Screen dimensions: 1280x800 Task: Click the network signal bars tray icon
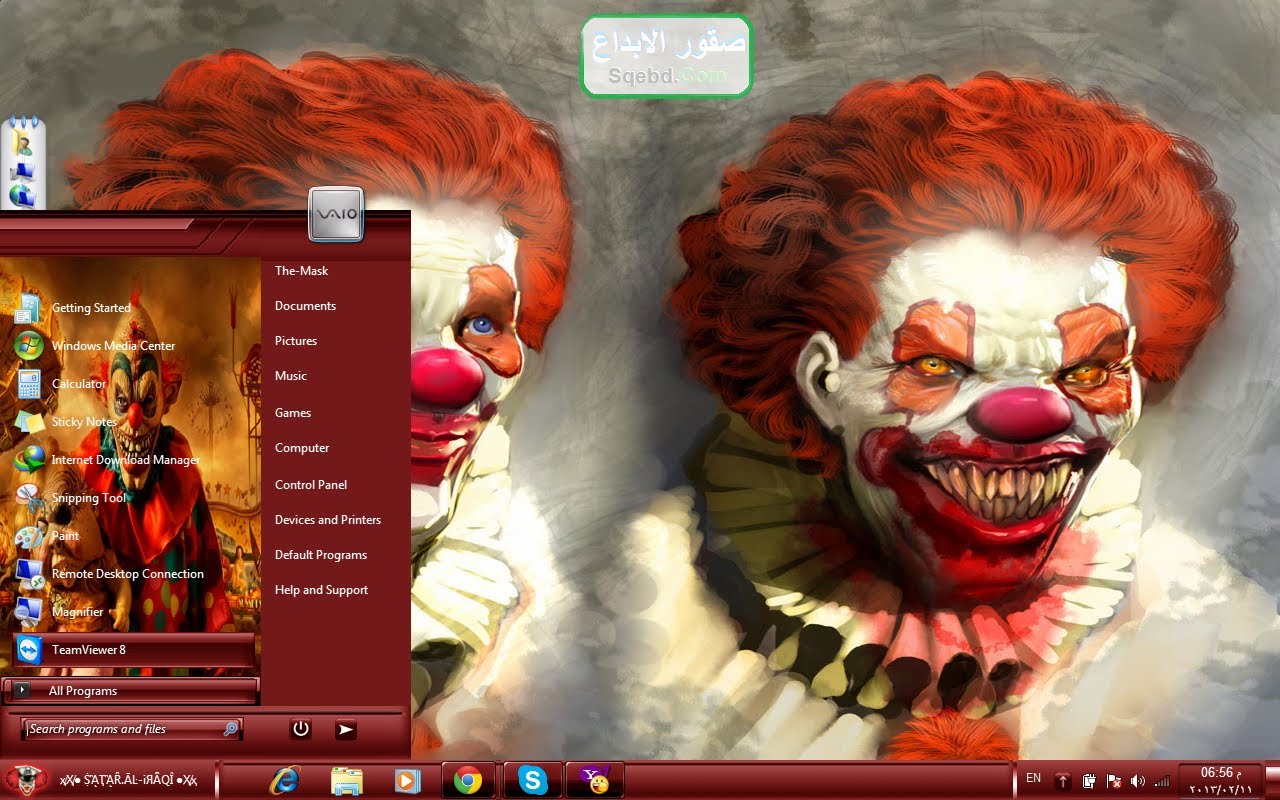point(1162,781)
